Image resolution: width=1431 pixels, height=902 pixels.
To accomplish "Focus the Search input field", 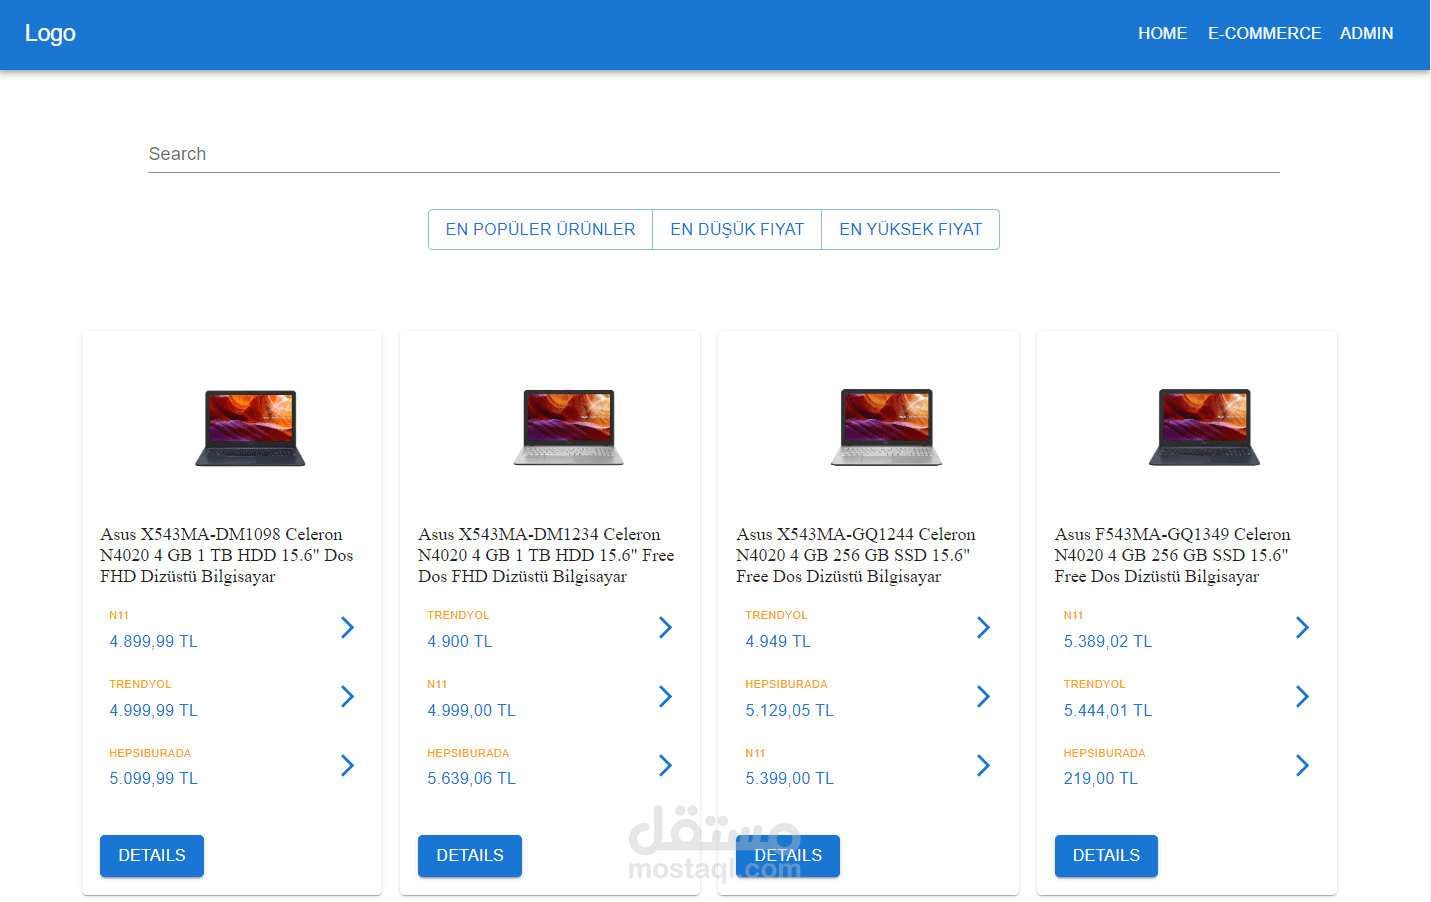I will pyautogui.click(x=714, y=154).
